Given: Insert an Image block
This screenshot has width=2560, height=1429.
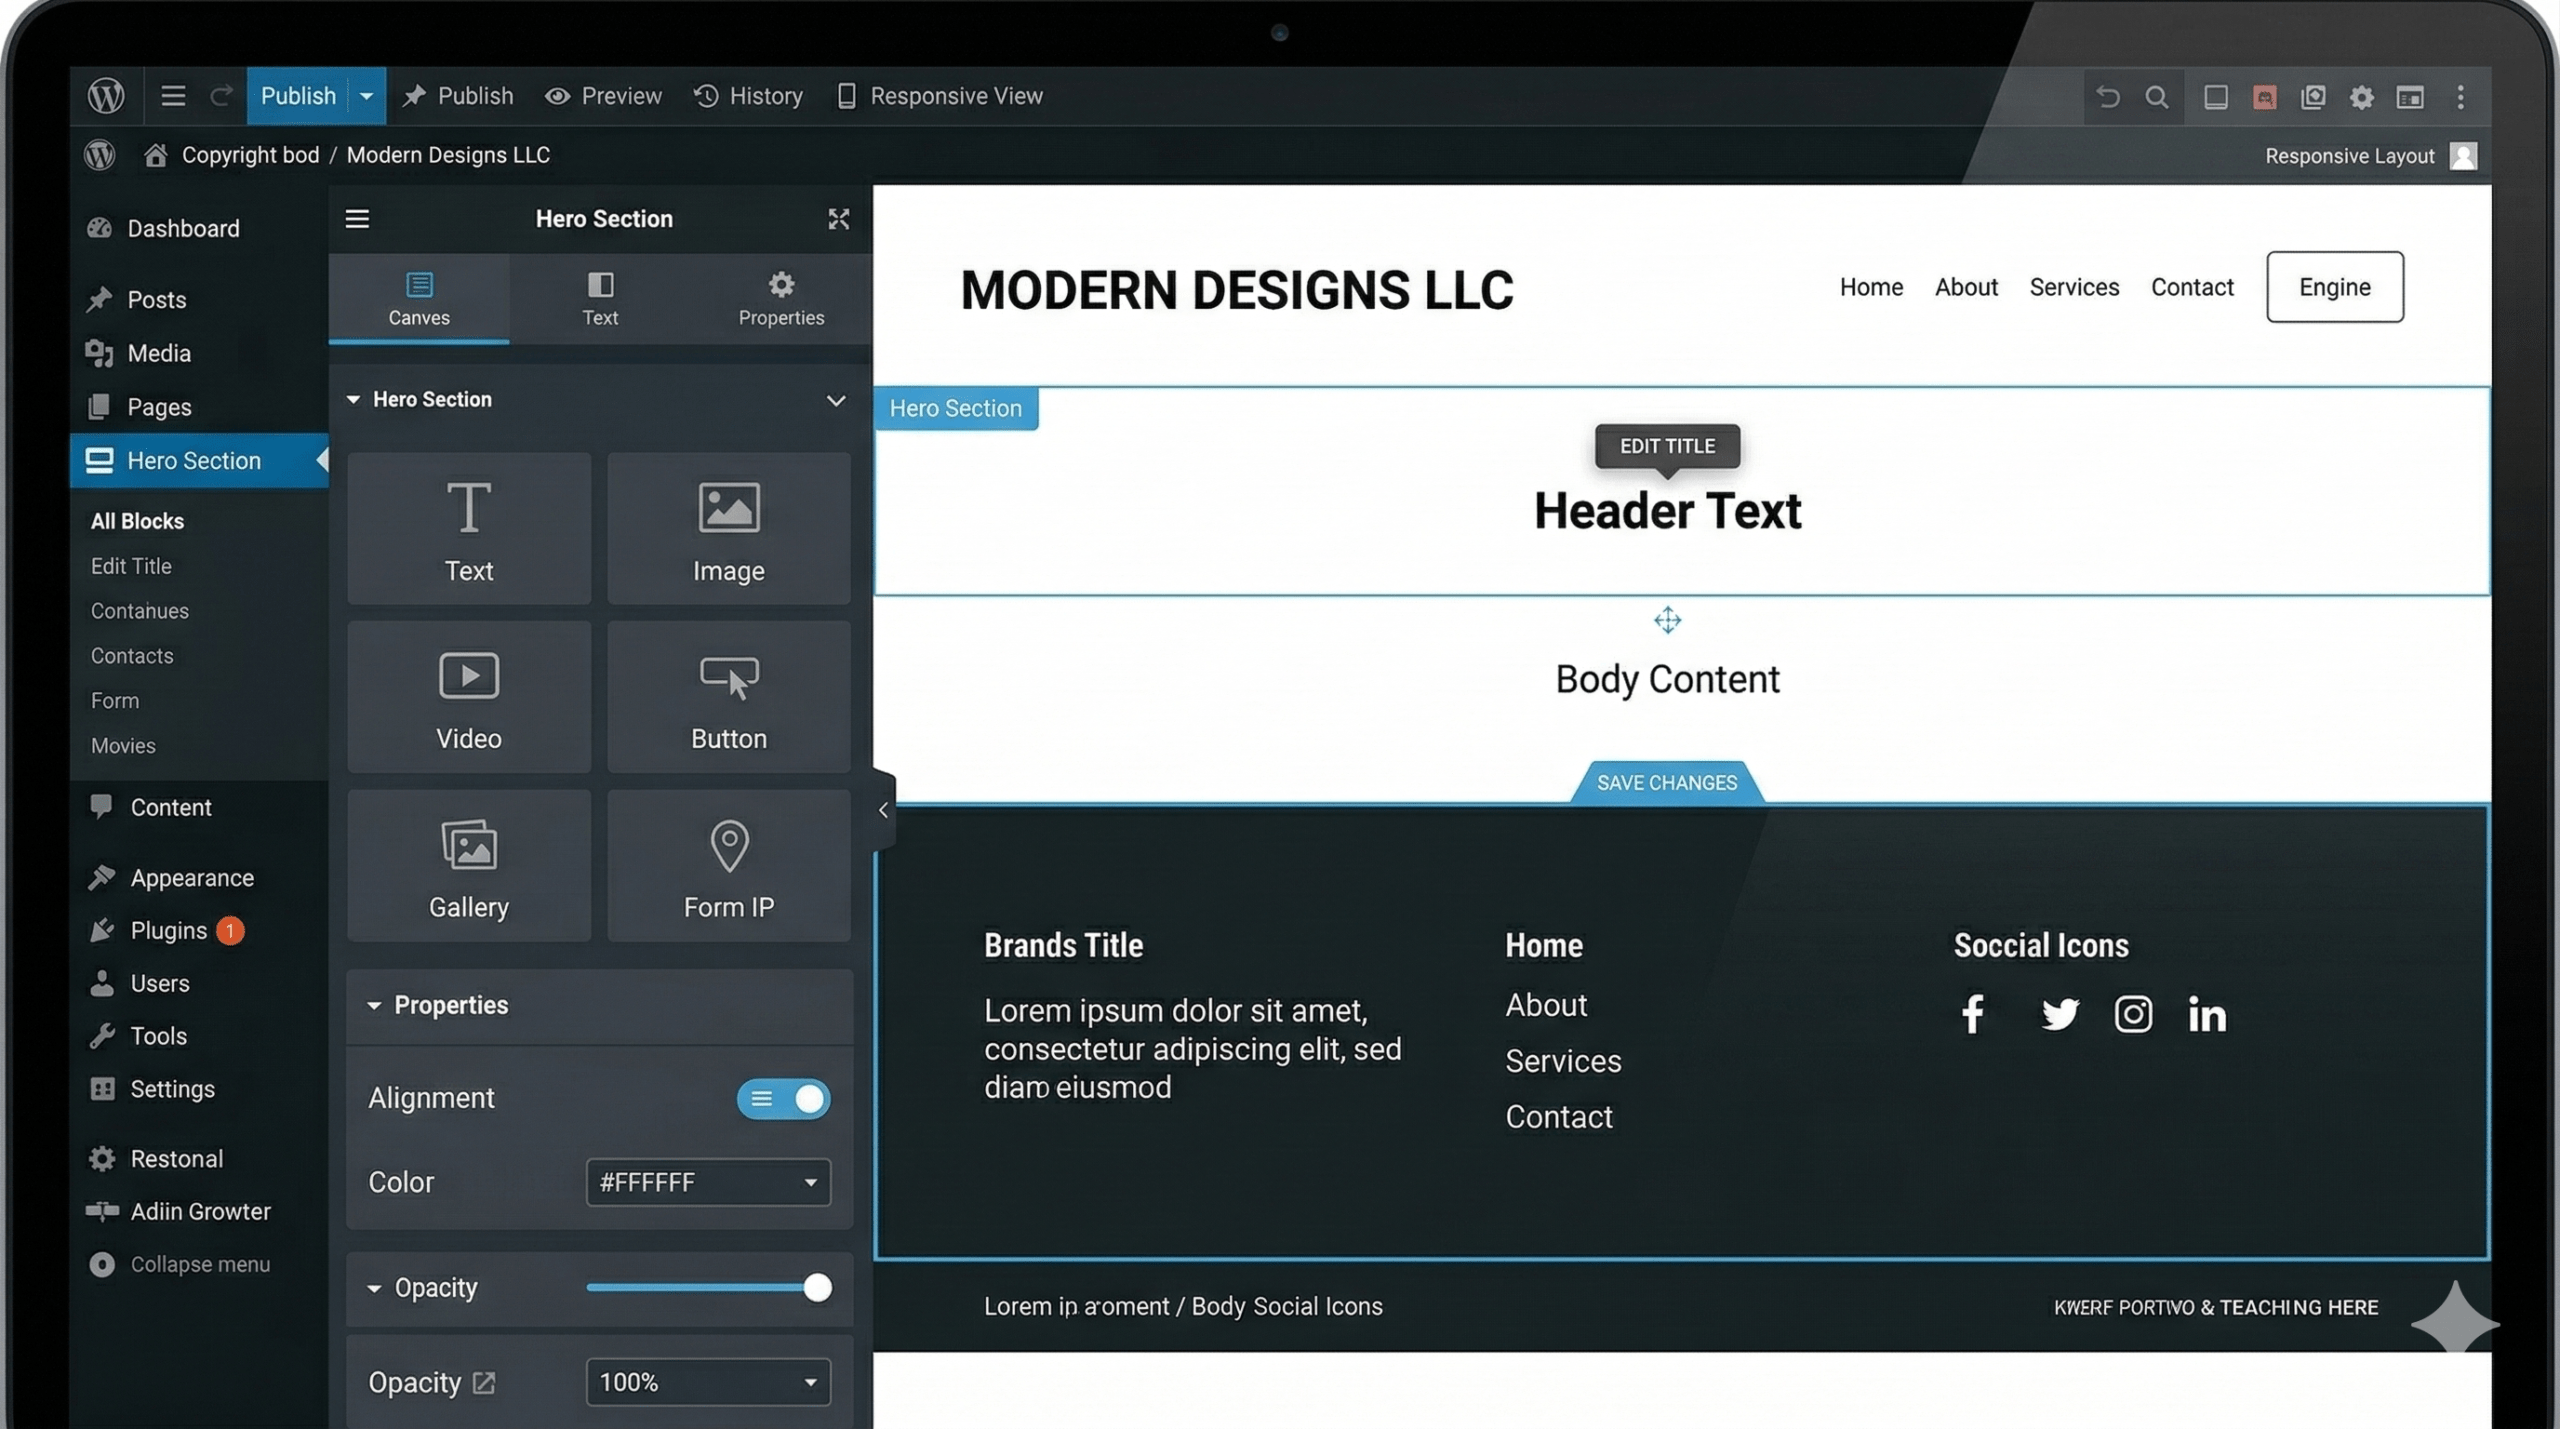Looking at the screenshot, I should point(728,528).
